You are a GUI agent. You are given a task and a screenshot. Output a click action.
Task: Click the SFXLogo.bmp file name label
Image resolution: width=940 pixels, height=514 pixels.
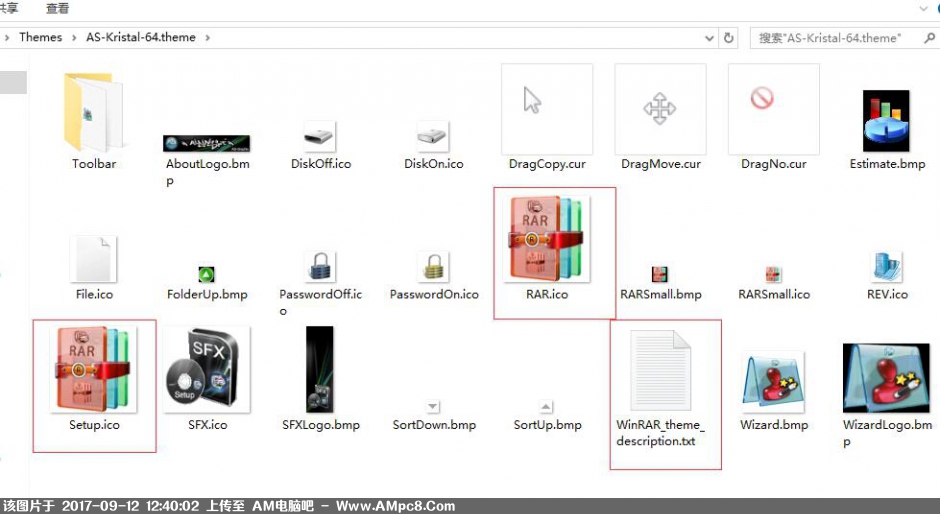[x=321, y=425]
